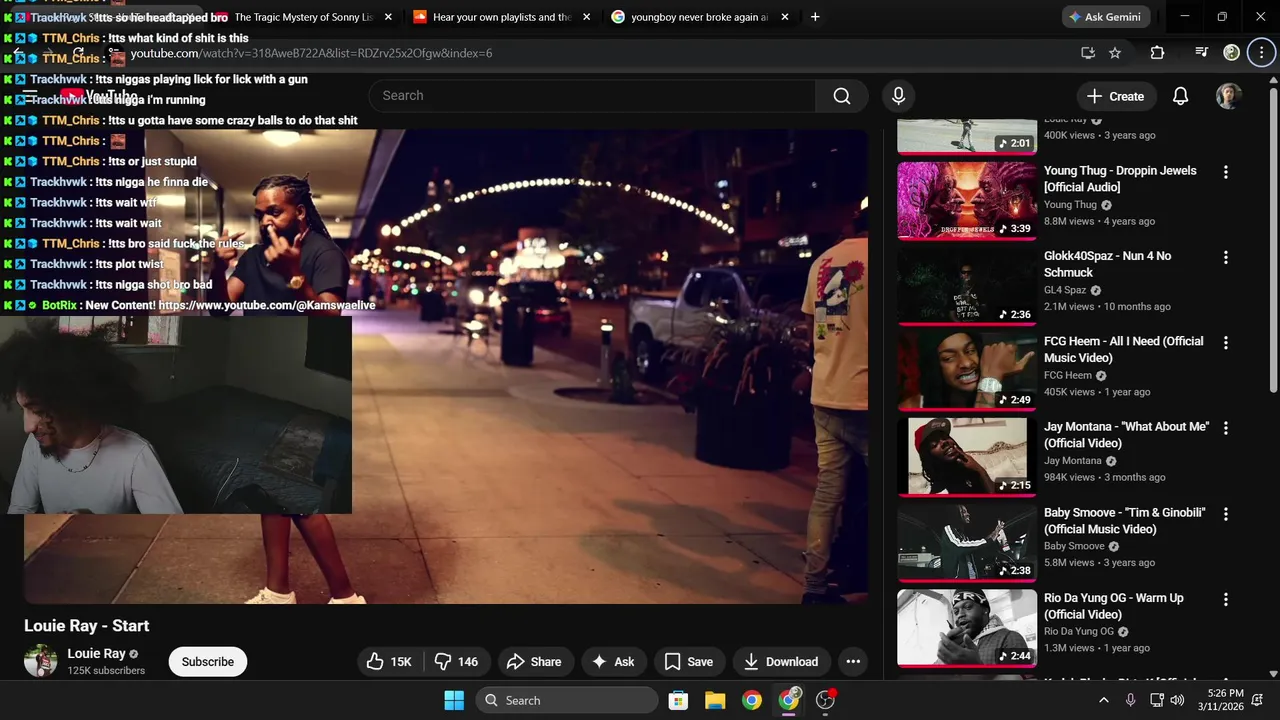
Task: Click the Baby Smoove channel name
Action: pos(1074,546)
